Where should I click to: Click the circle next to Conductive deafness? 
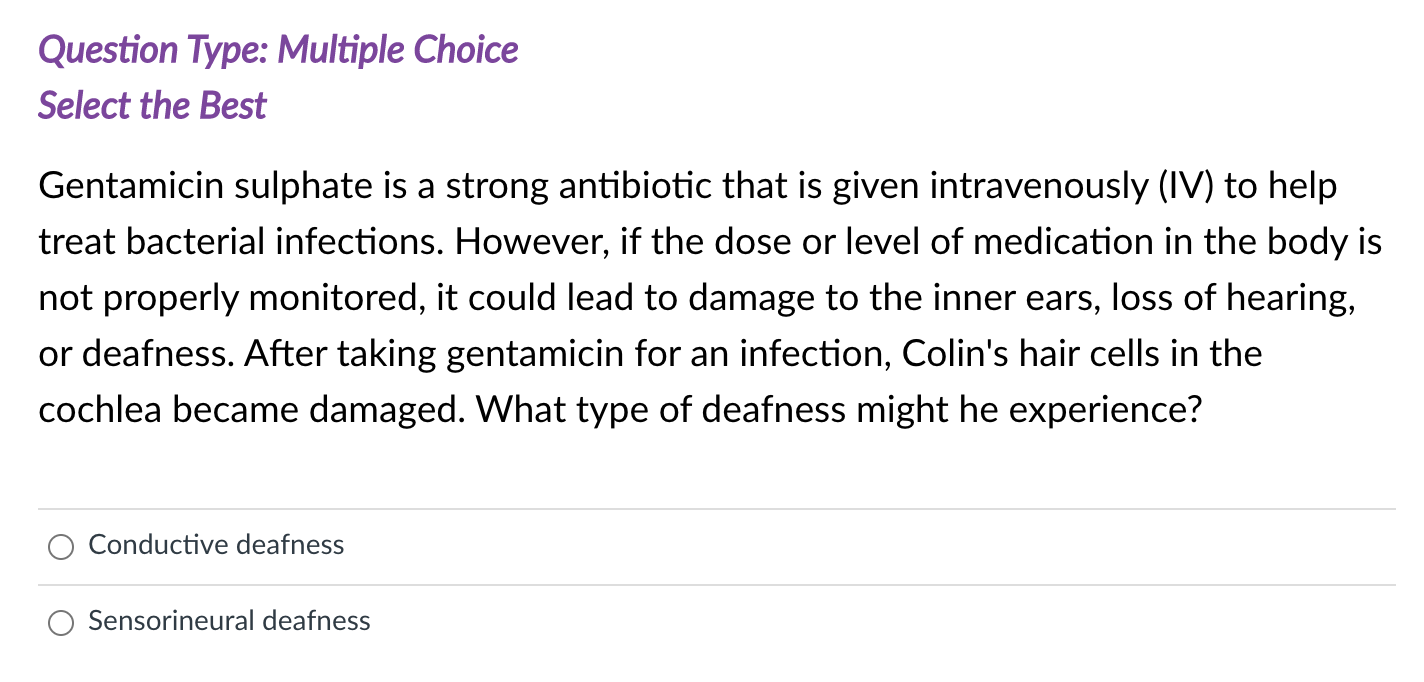(60, 546)
